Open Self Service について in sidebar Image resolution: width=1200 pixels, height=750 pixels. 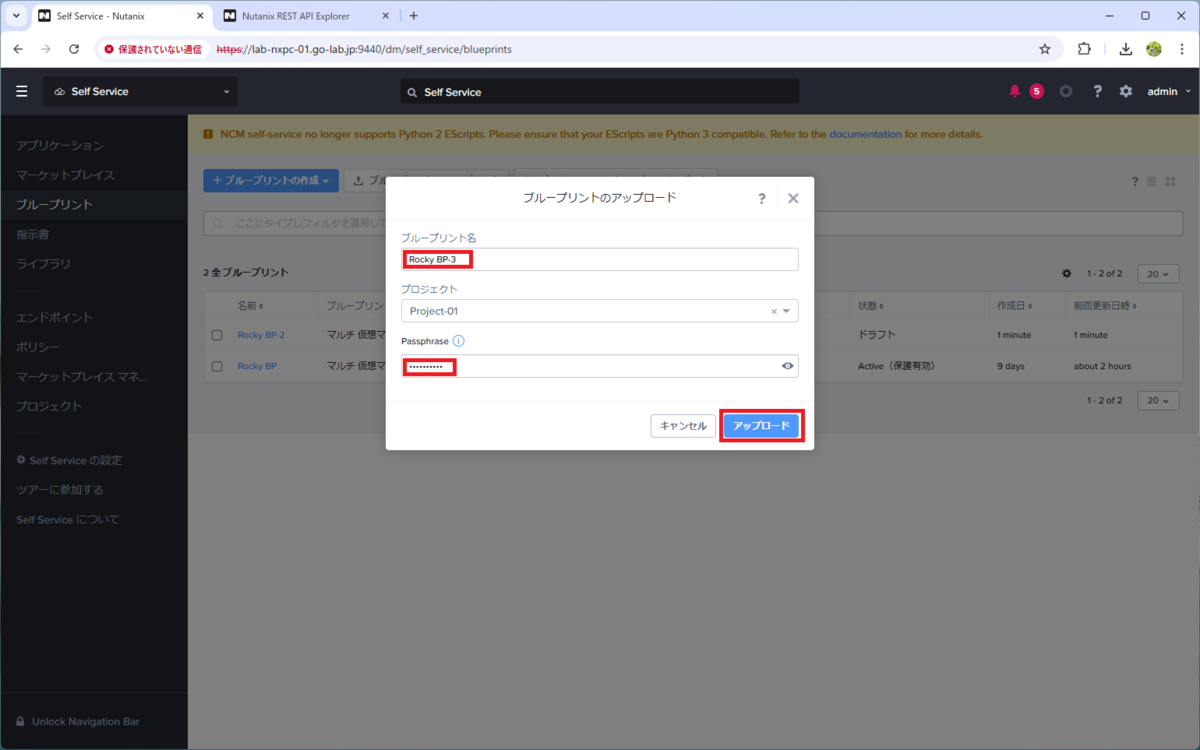coord(67,520)
